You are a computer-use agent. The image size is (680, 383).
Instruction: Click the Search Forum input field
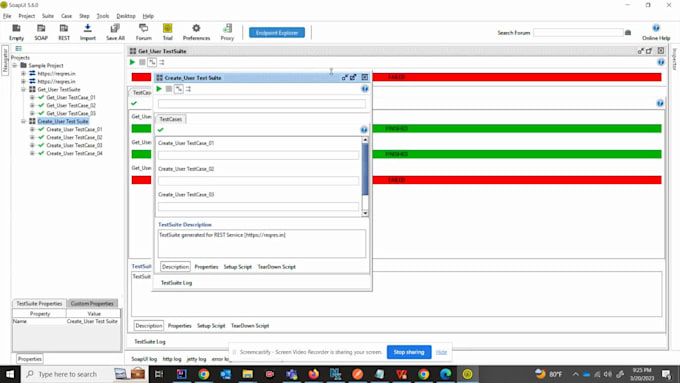(578, 33)
